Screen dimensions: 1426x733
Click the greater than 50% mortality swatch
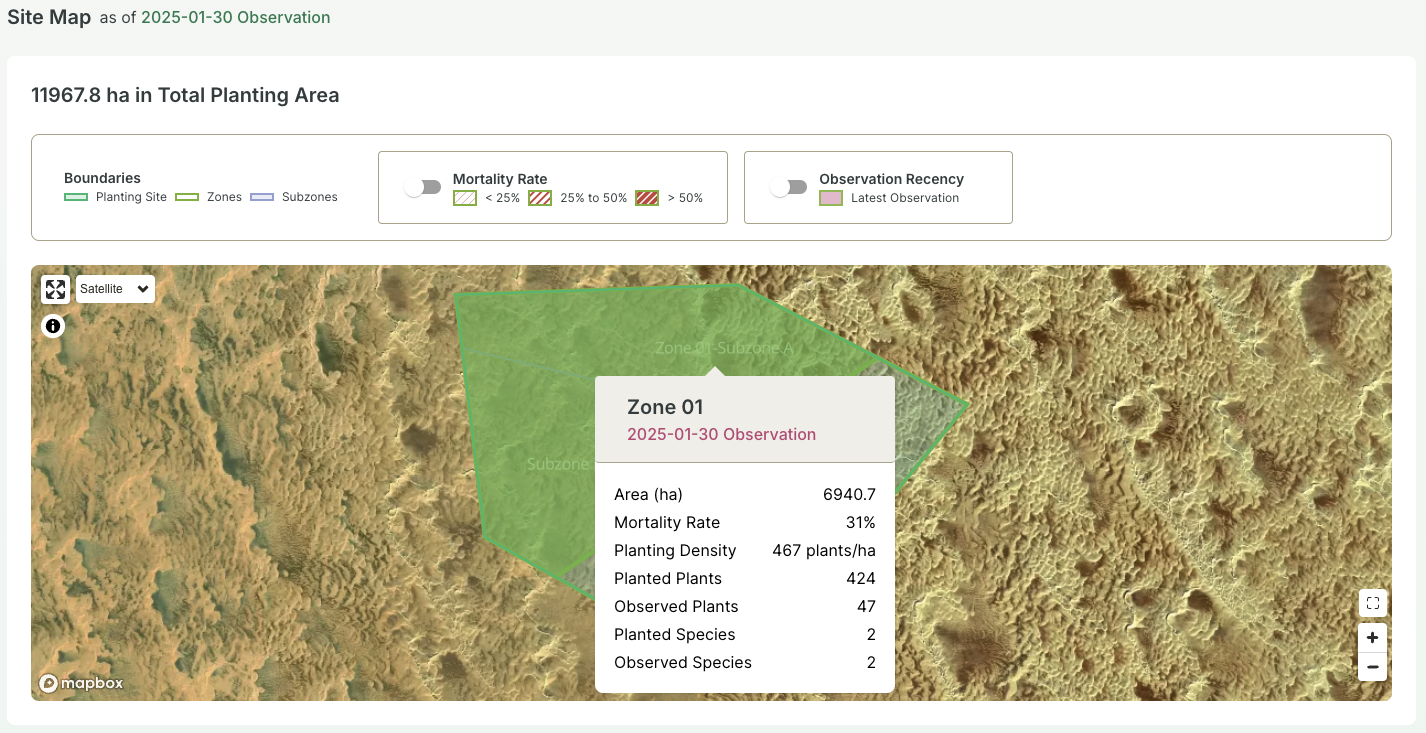[x=647, y=198]
